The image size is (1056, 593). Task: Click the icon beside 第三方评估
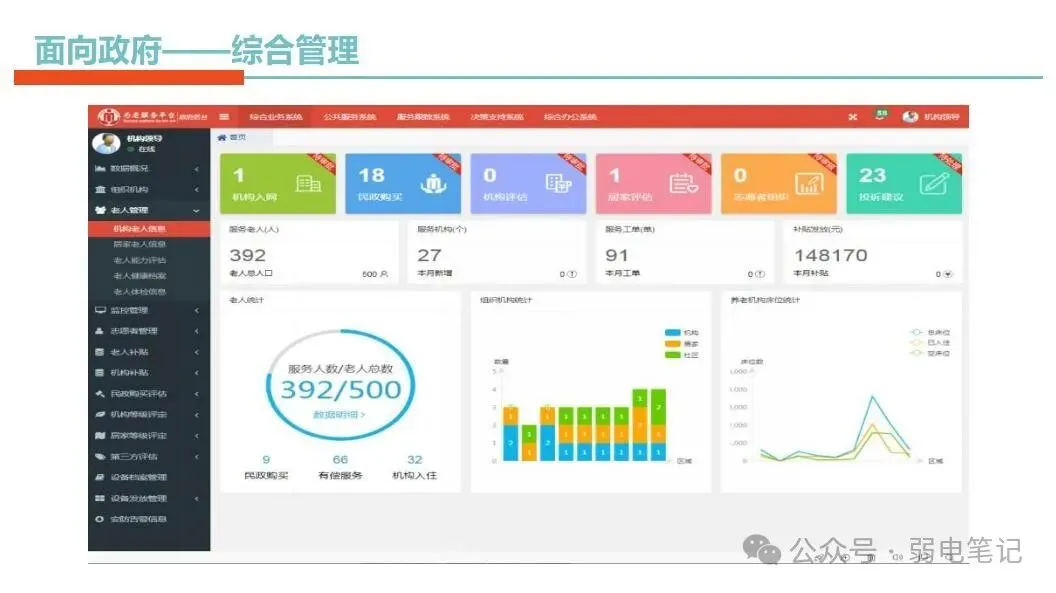[100, 456]
